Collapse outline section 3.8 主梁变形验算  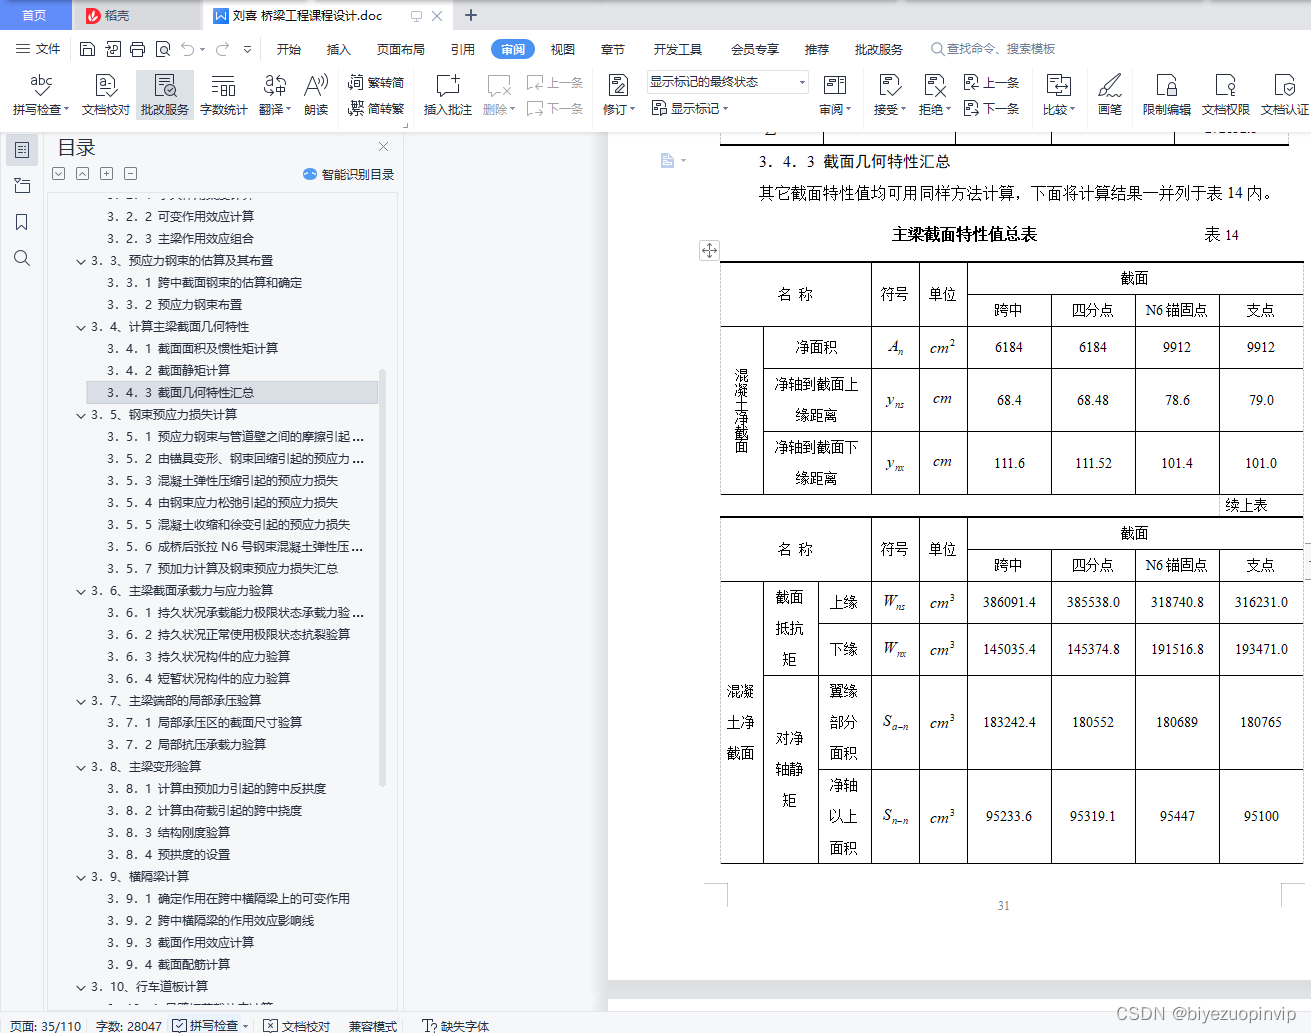[x=81, y=767]
